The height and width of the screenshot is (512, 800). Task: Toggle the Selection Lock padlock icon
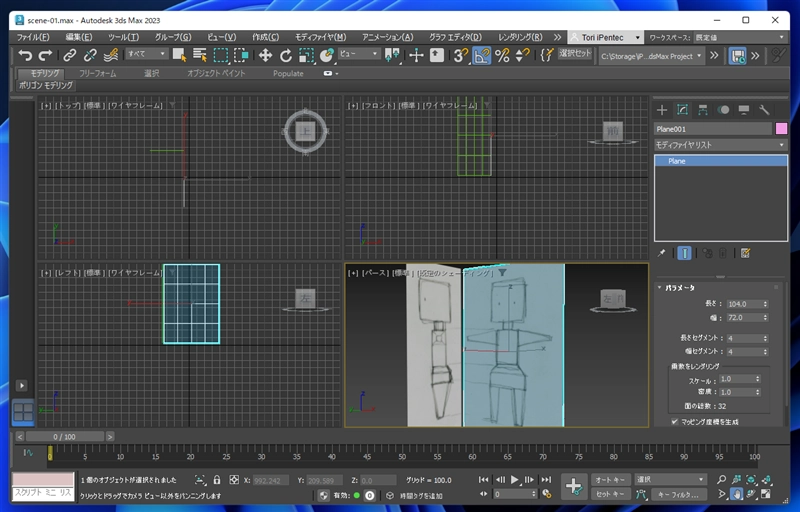click(217, 480)
